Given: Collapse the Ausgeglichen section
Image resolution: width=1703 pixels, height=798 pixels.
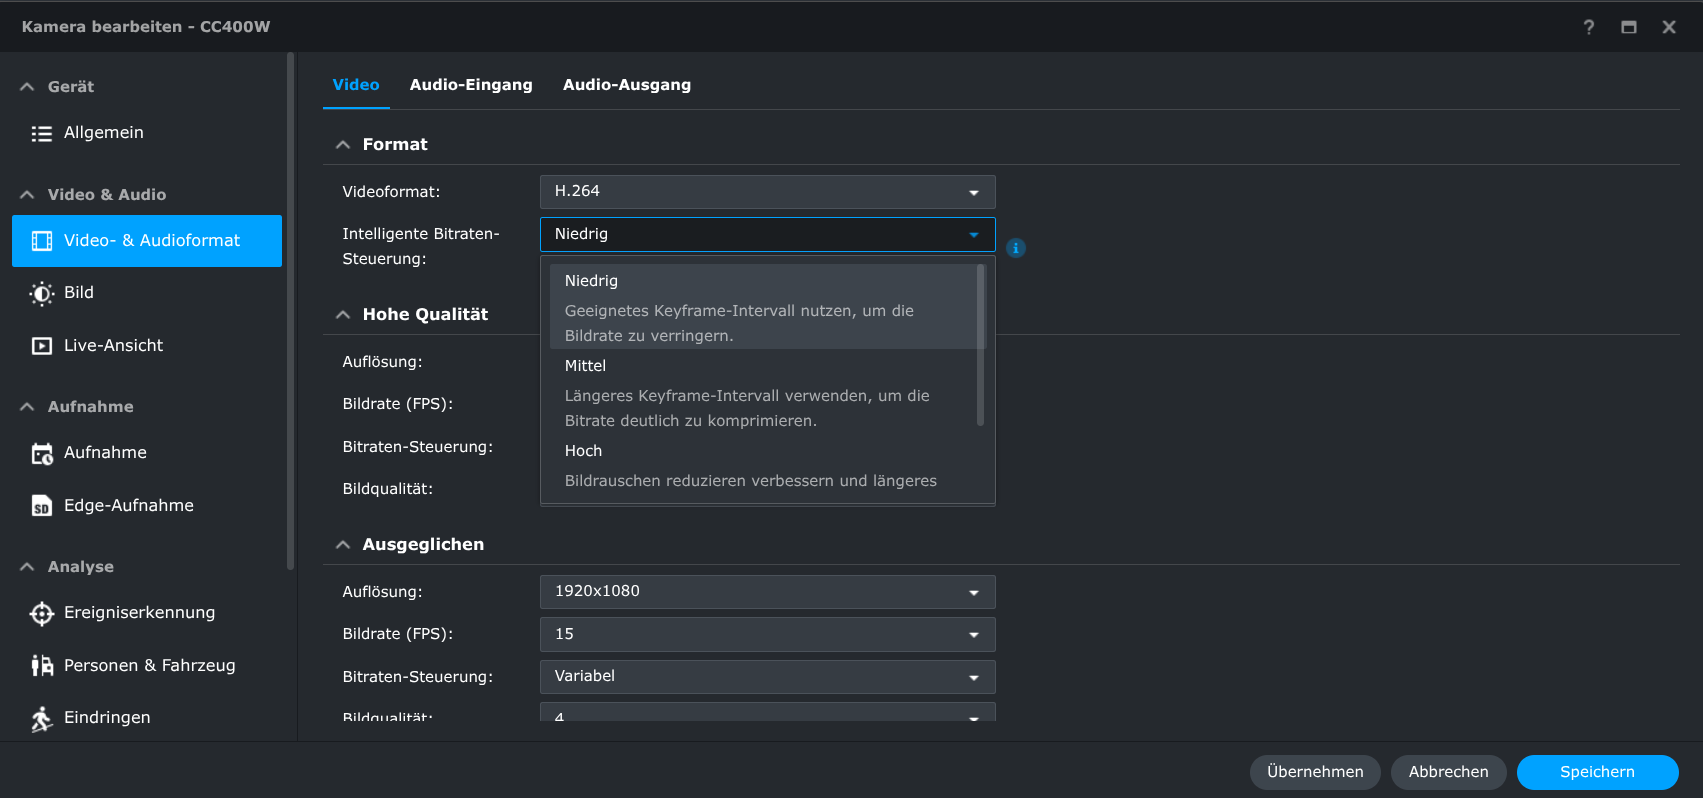Looking at the screenshot, I should point(343,545).
